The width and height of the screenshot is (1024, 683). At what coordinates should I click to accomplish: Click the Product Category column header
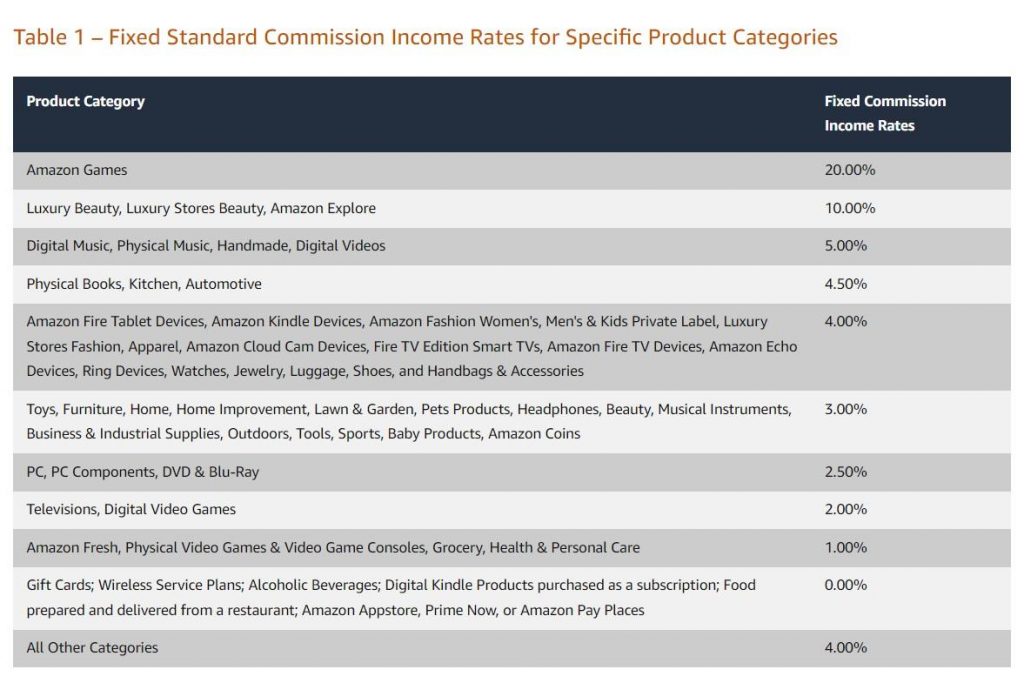pyautogui.click(x=86, y=101)
